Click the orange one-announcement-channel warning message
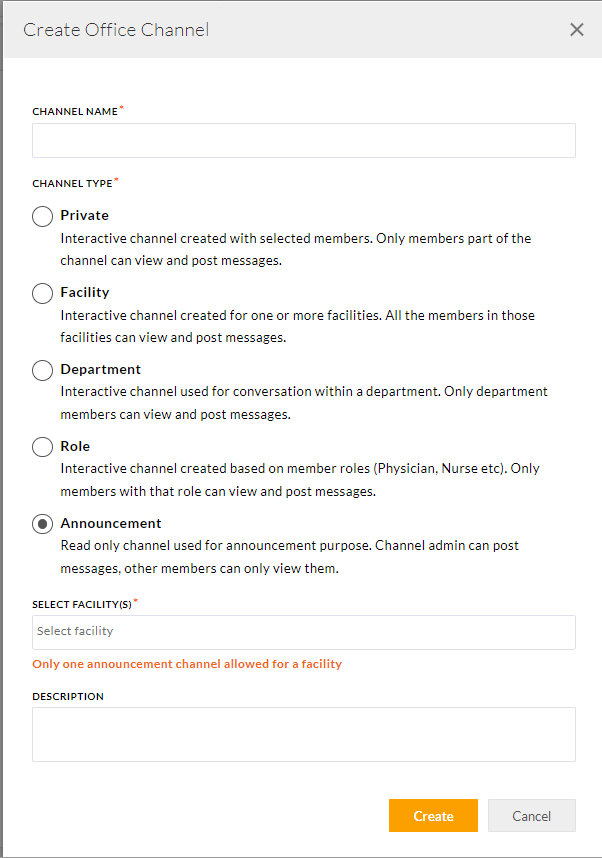602x858 pixels. tap(187, 664)
